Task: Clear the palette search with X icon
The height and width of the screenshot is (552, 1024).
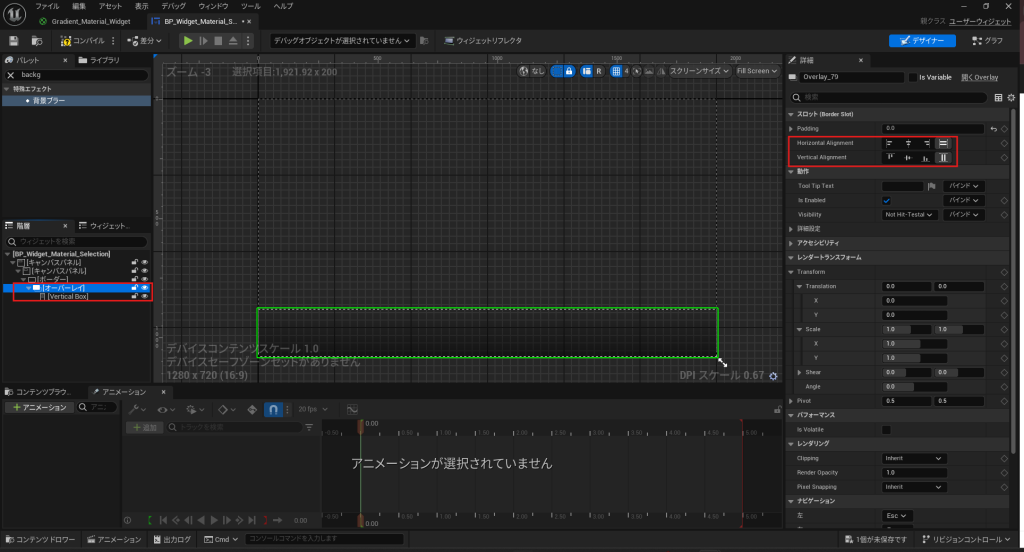Action: (11, 75)
